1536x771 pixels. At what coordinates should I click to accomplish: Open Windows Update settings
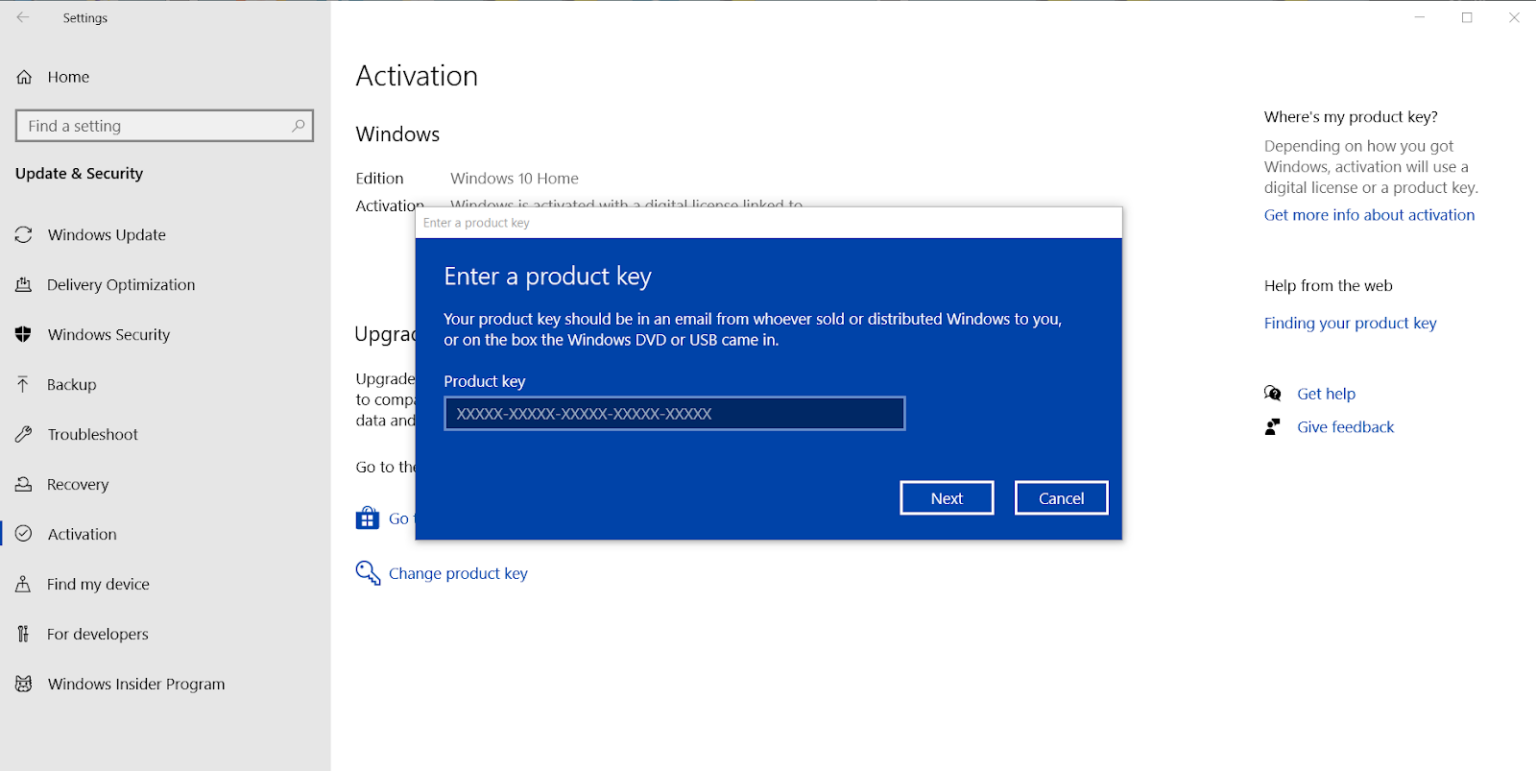[106, 234]
